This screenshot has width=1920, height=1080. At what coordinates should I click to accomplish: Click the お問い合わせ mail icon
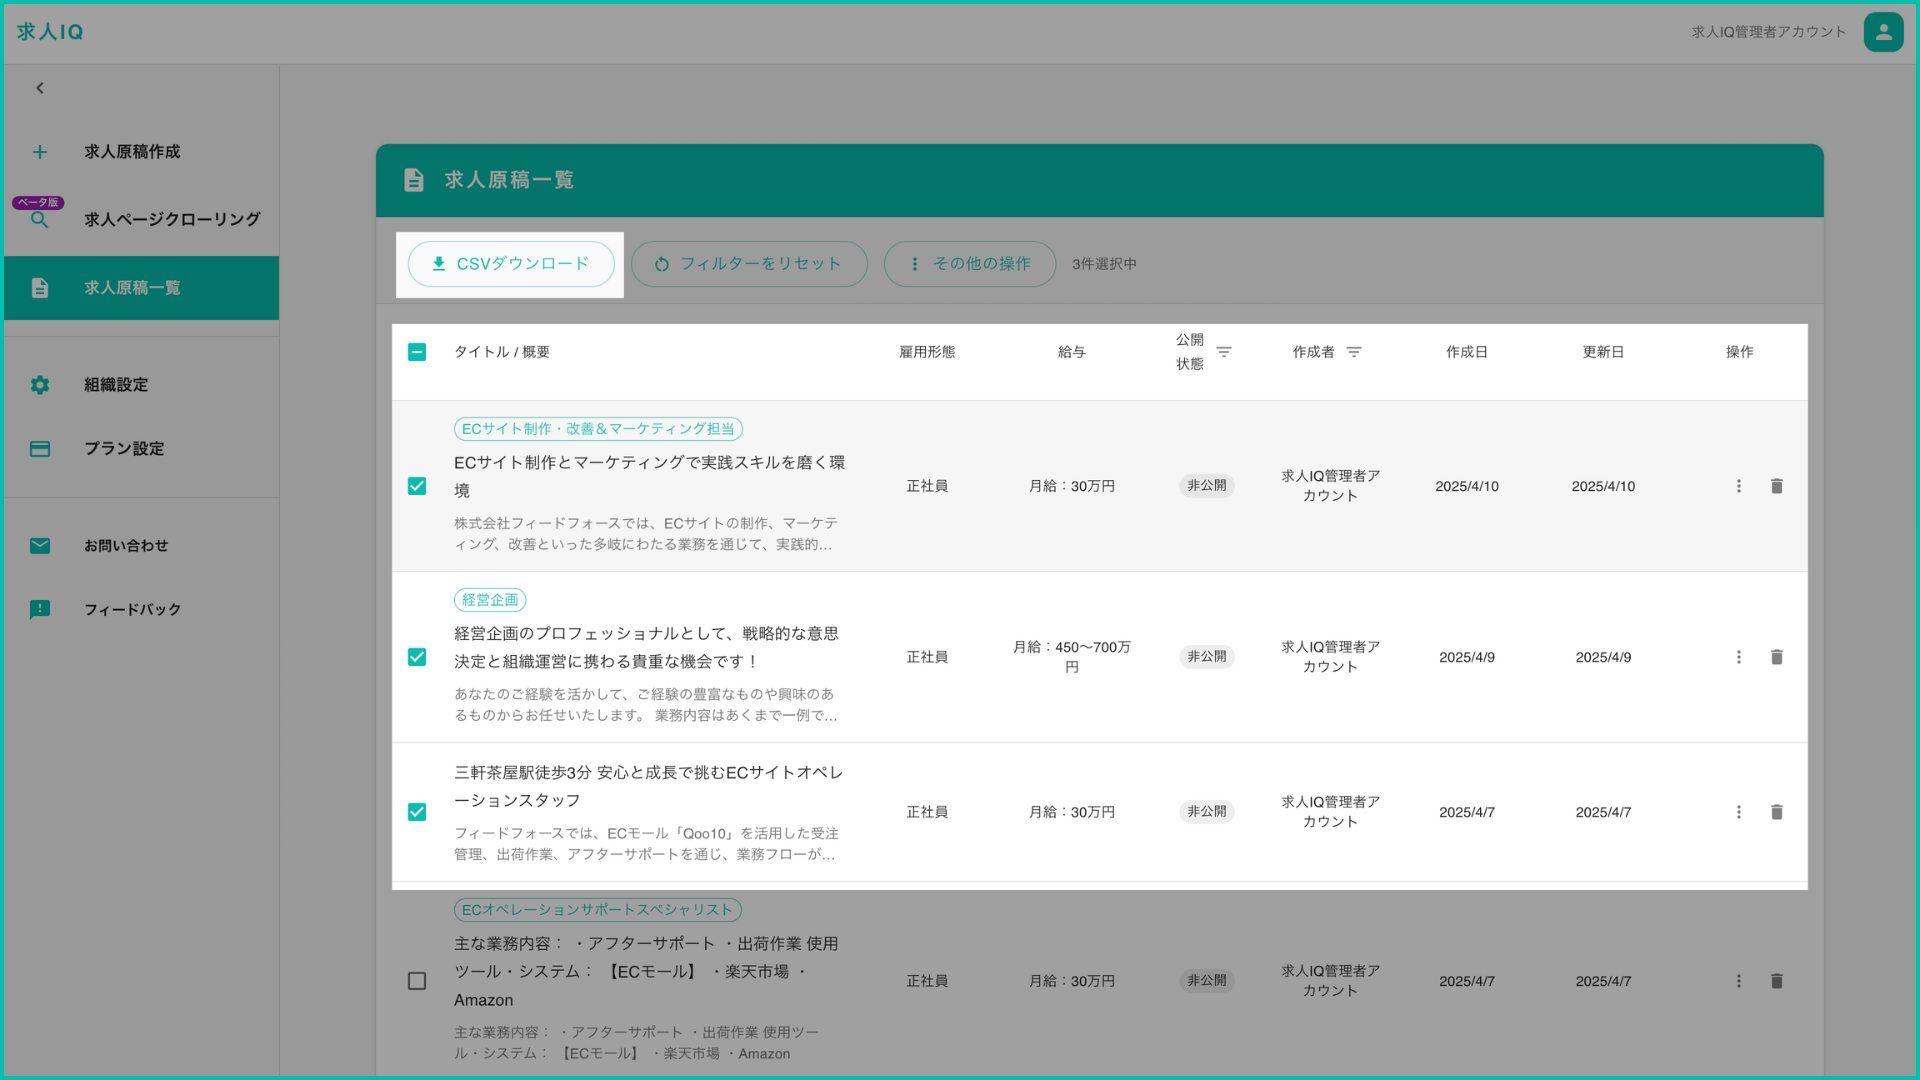pos(40,546)
